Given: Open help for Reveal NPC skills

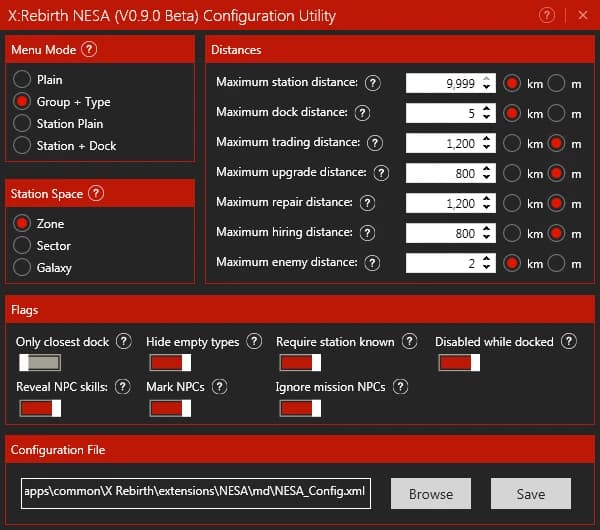Looking at the screenshot, I should (122, 386).
